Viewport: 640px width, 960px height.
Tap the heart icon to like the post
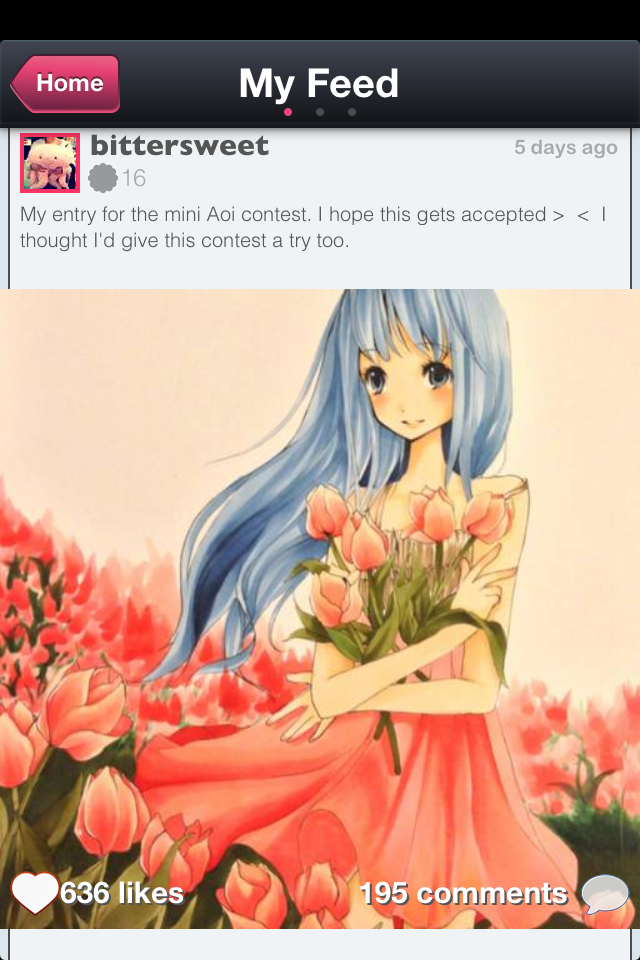click(35, 893)
